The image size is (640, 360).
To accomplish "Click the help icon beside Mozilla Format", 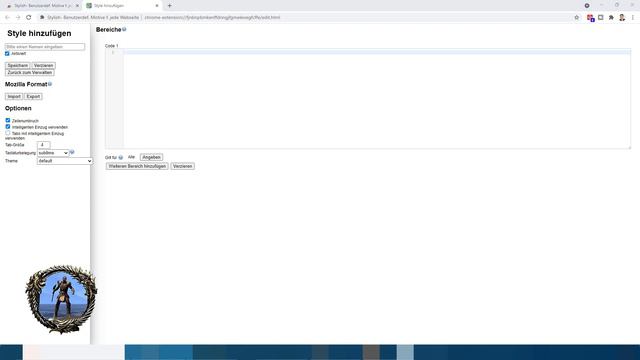I will (x=50, y=84).
